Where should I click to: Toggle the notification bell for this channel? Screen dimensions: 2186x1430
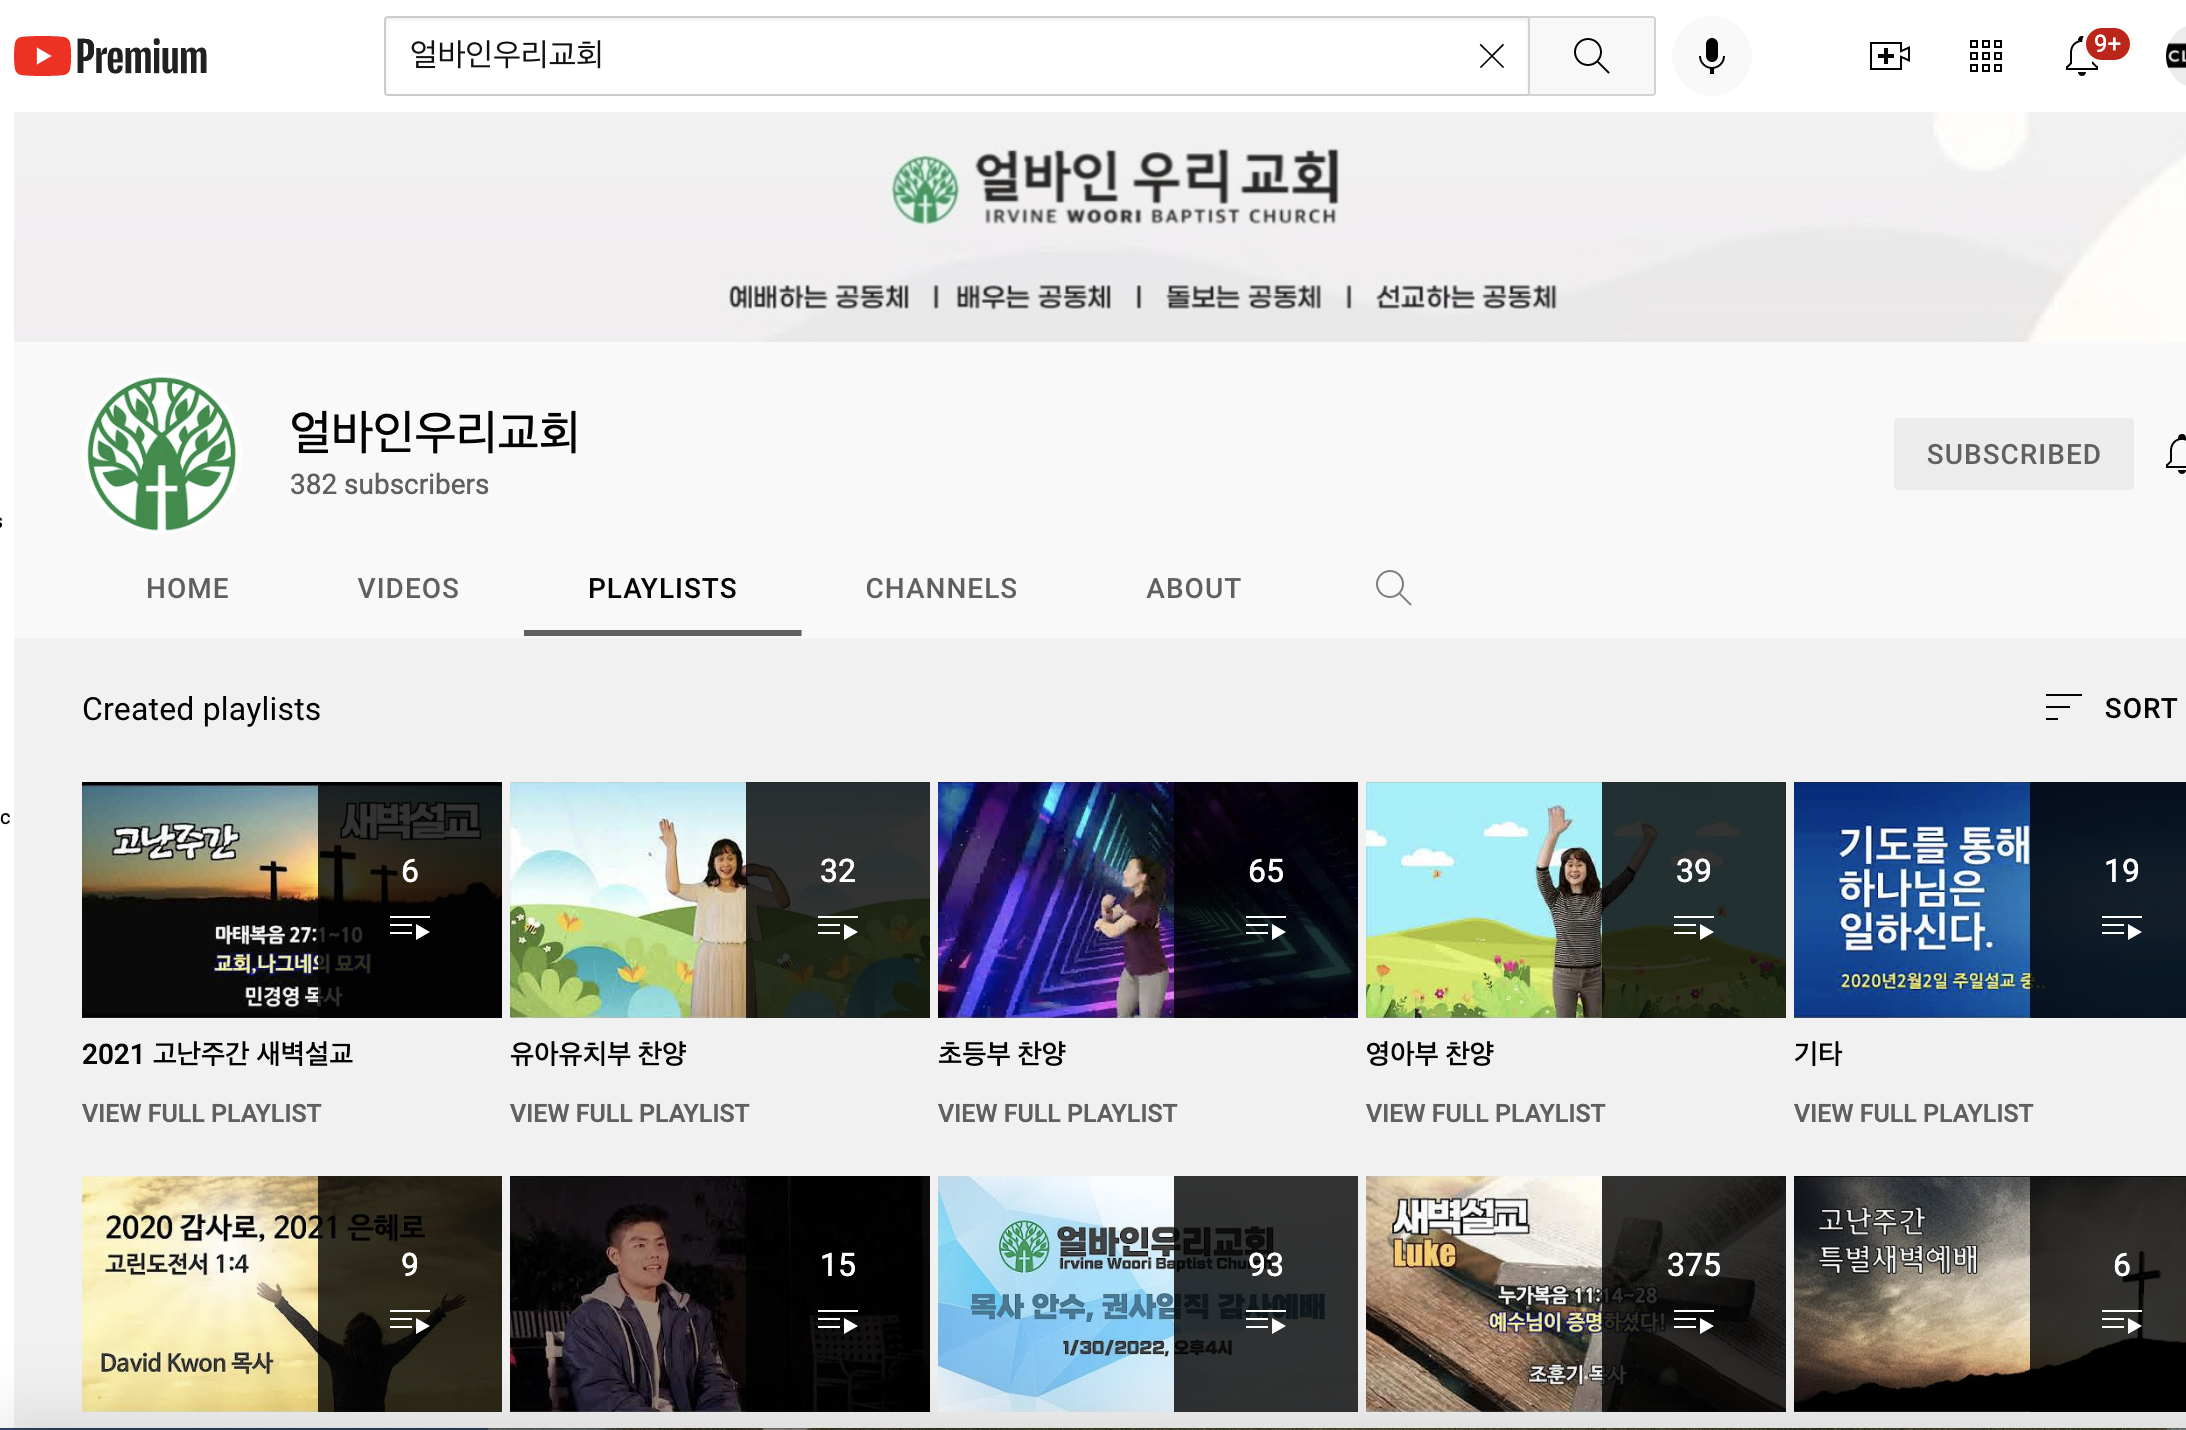coord(2173,455)
